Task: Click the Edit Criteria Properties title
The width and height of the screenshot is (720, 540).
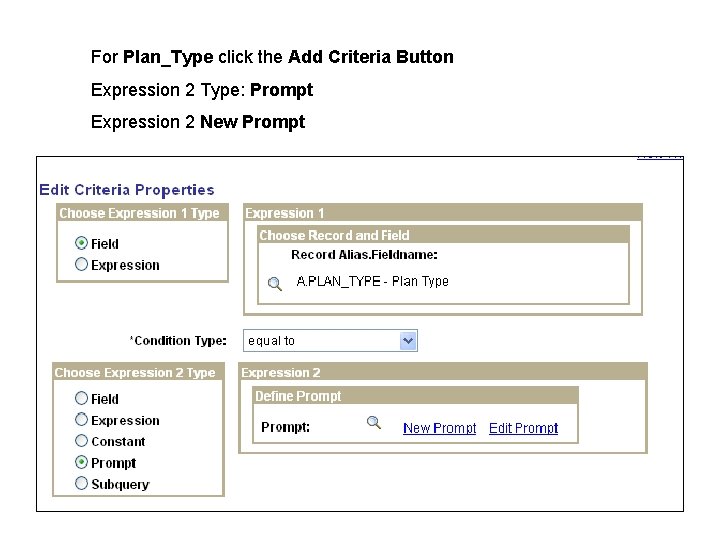Action: coord(126,190)
